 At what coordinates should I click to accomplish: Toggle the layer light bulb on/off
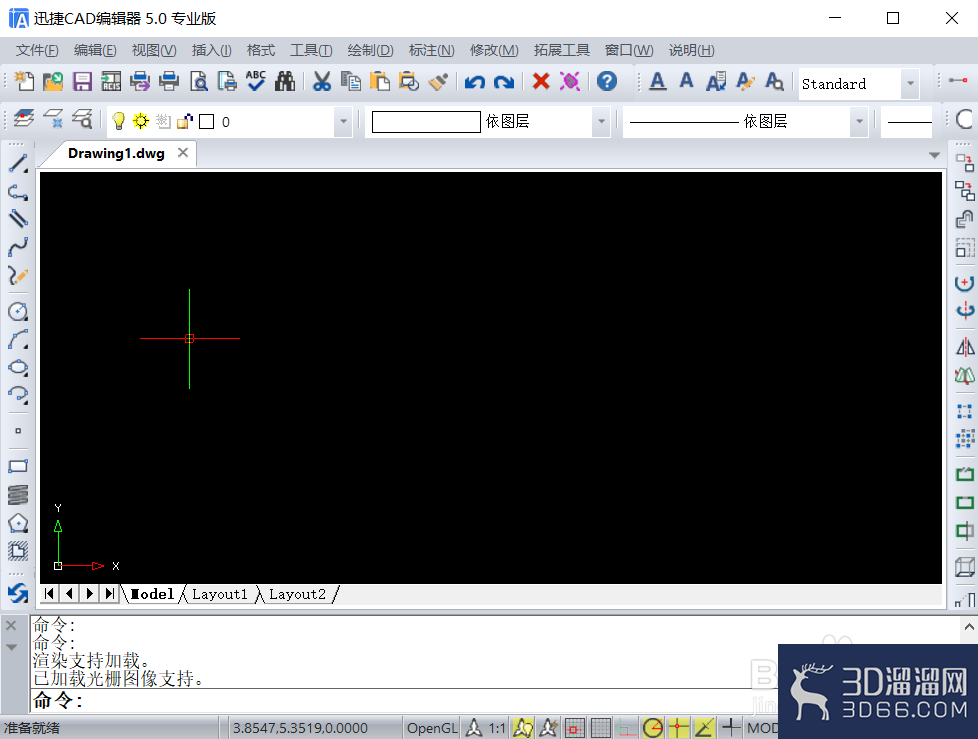(x=119, y=121)
